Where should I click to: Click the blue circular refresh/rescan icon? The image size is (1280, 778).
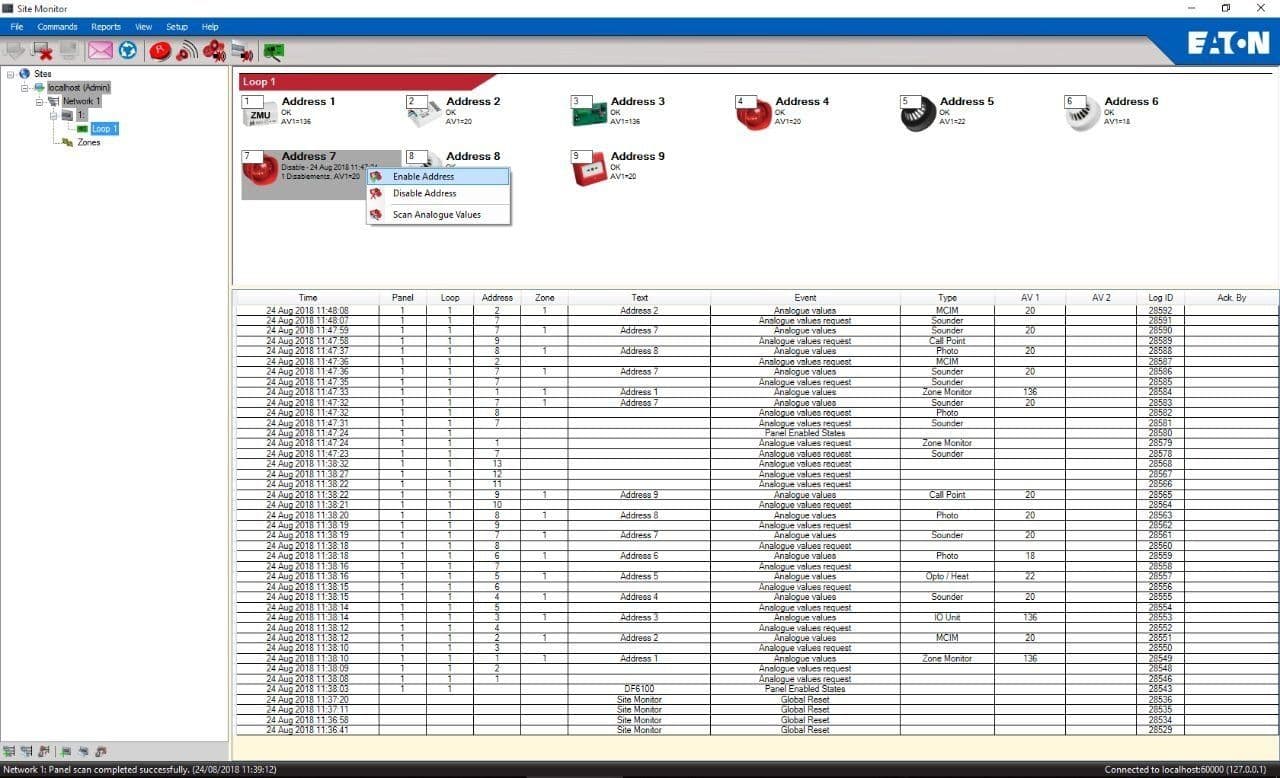[127, 50]
